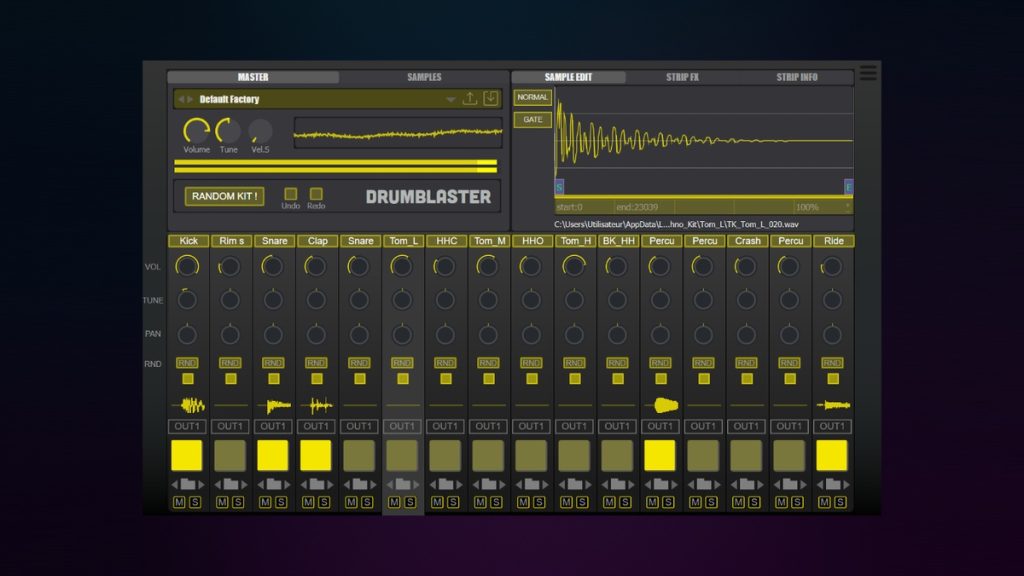Open folder icon under Ride strip
The width and height of the screenshot is (1024, 576).
click(833, 484)
